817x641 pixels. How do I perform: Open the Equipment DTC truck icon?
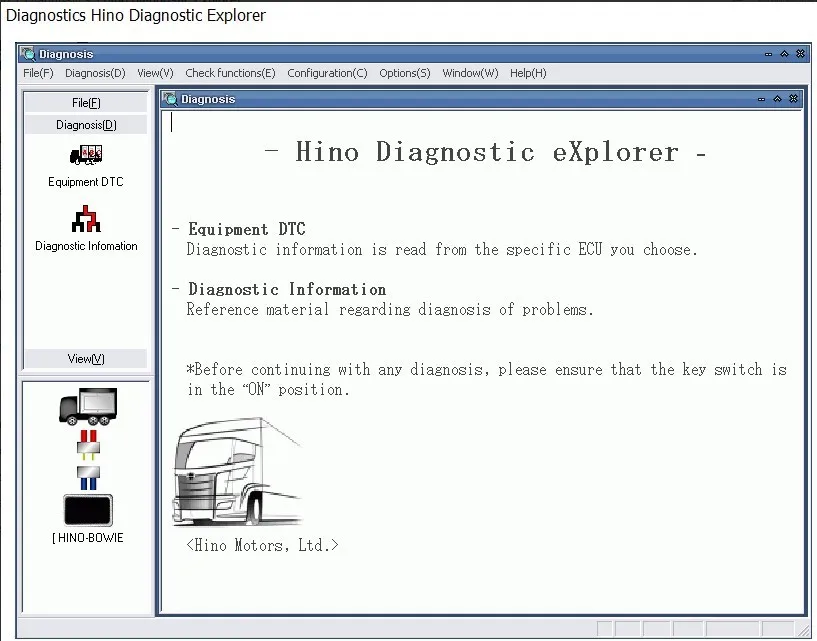(x=86, y=155)
